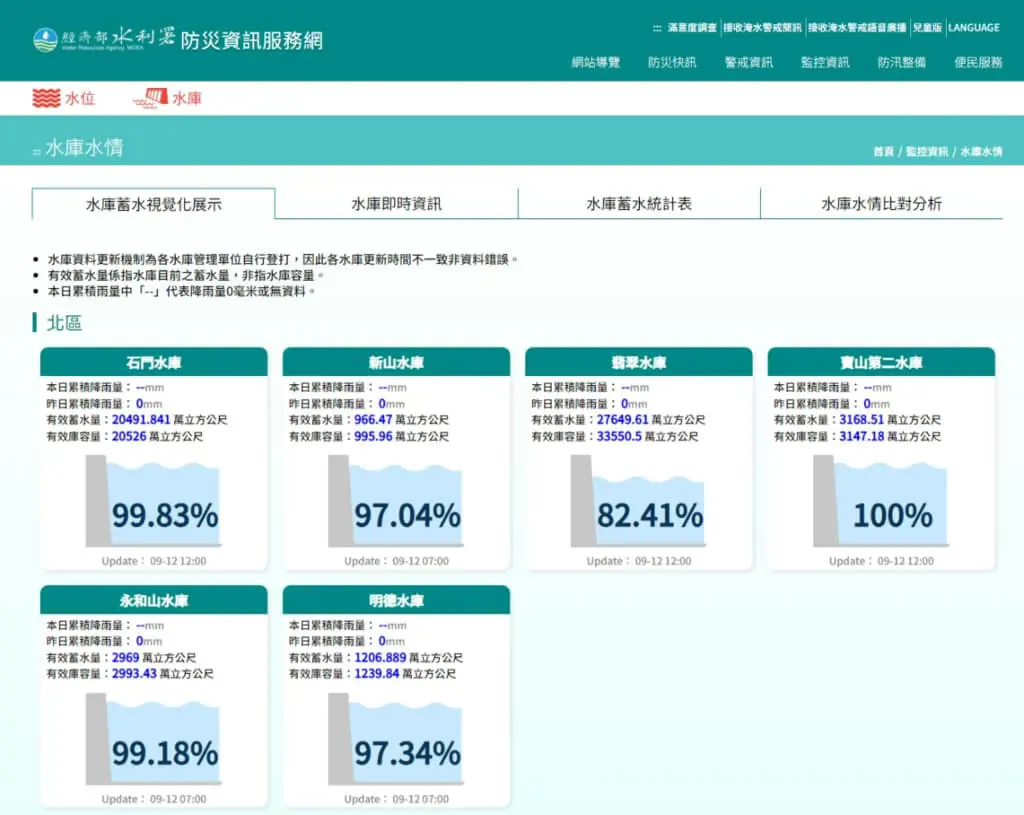The width and height of the screenshot is (1024, 815).
Task: Go to 首頁 via breadcrumb
Action: (x=884, y=152)
